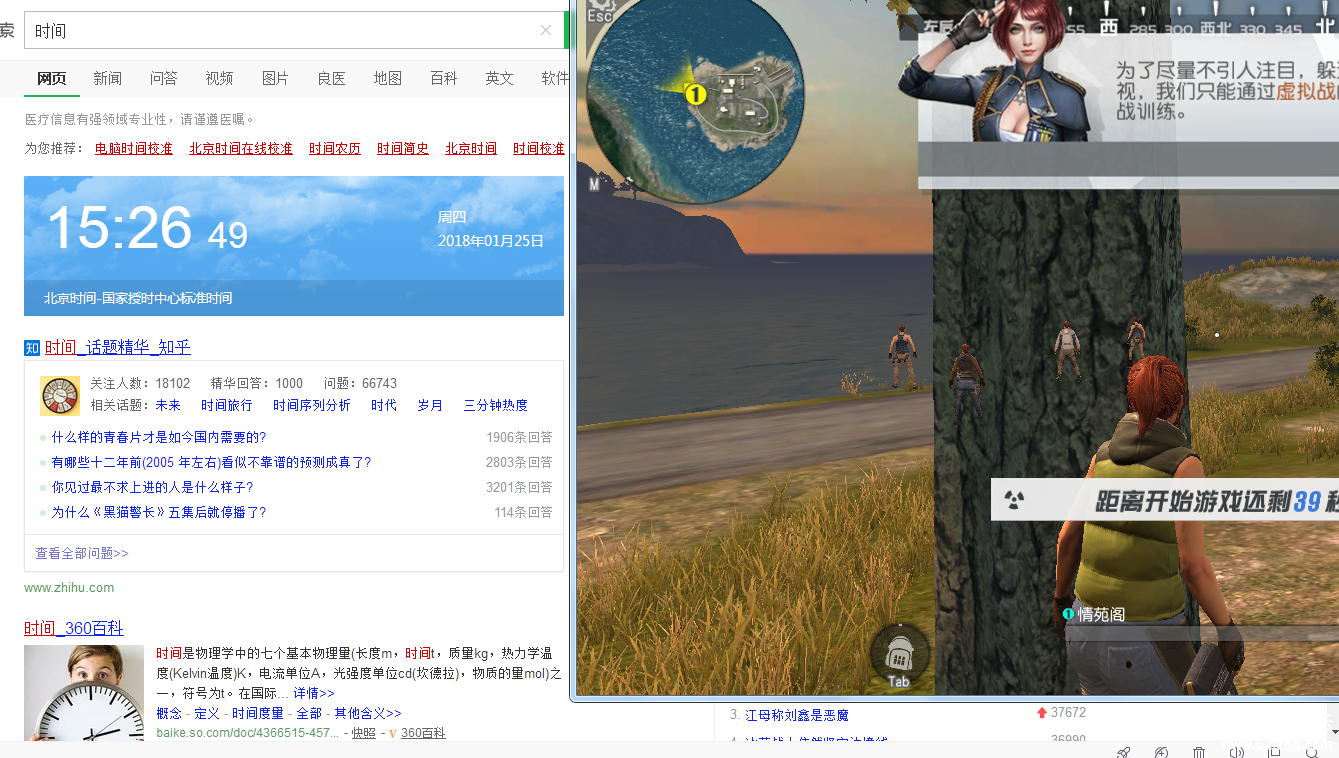Image resolution: width=1339 pixels, height=758 pixels.
Task: Switch to the 百科 tab
Action: [x=443, y=78]
